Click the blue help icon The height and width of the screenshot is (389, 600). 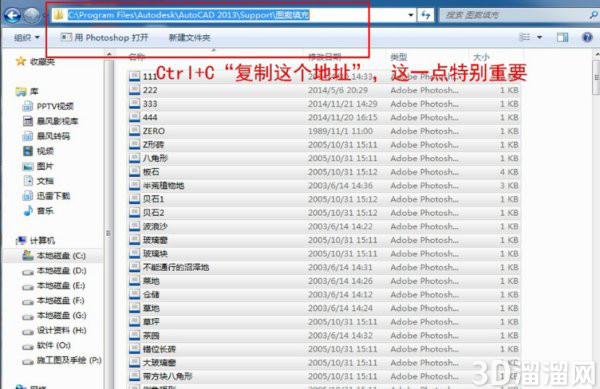click(x=587, y=37)
